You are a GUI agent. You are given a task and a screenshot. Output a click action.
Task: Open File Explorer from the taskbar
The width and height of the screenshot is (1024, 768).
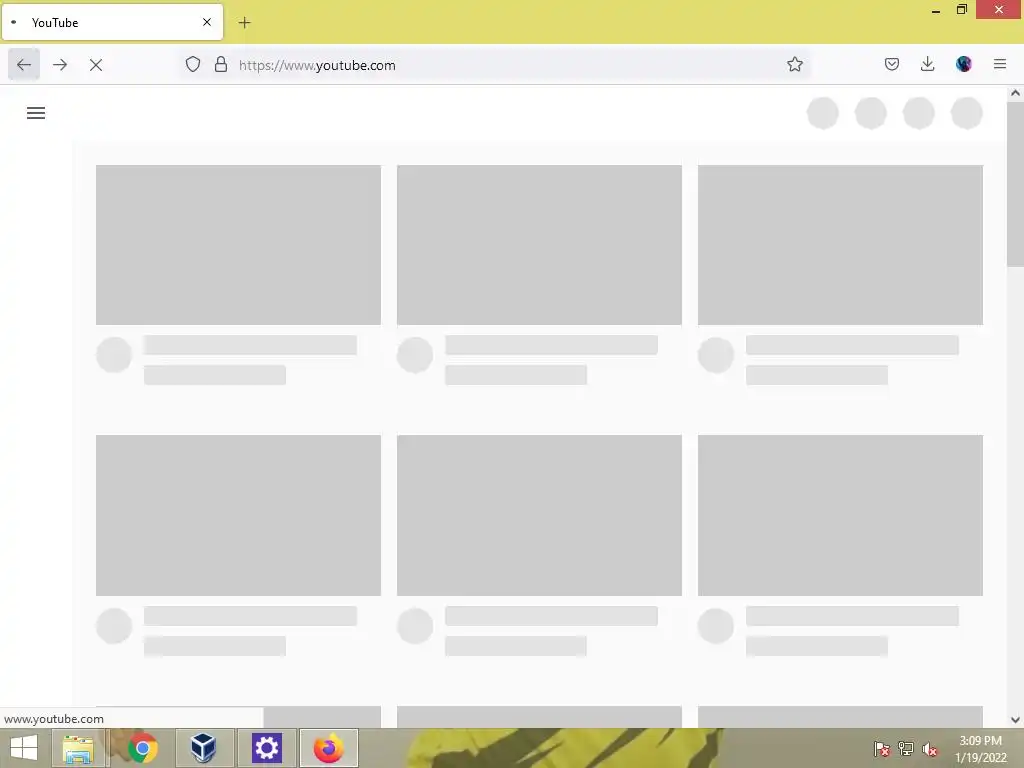pos(78,748)
